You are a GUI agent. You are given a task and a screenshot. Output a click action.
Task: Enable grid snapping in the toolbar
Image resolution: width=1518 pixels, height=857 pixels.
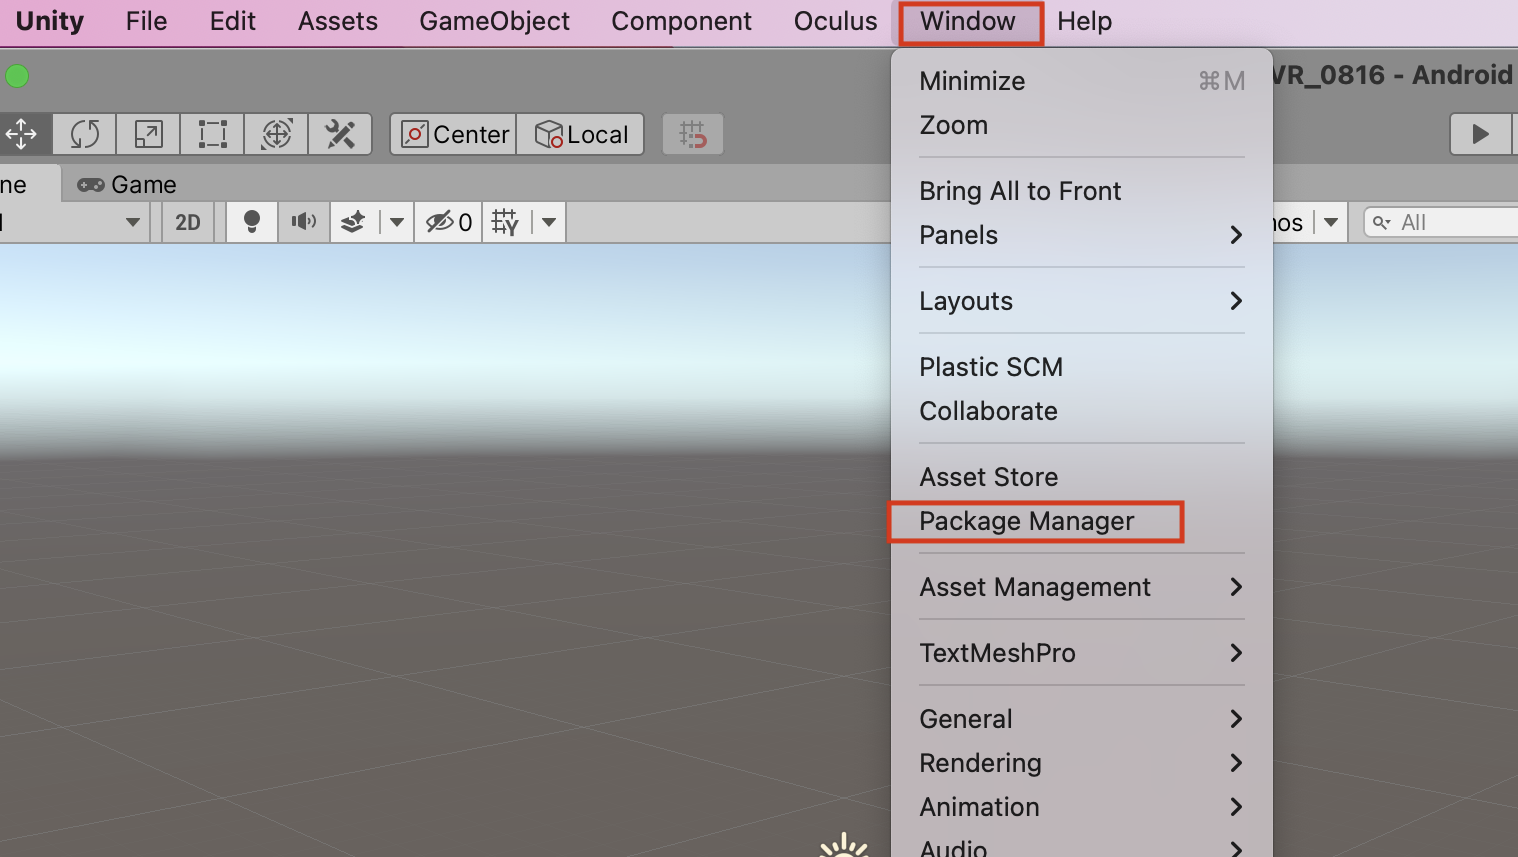coord(693,134)
